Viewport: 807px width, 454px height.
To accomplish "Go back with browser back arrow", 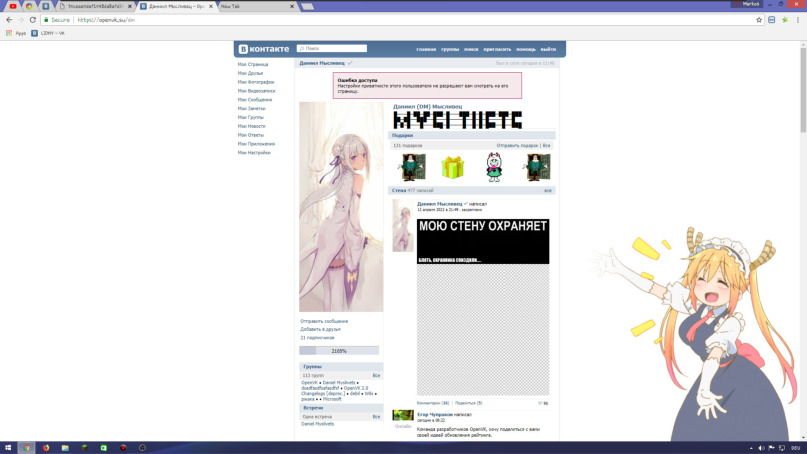I will coord(9,20).
